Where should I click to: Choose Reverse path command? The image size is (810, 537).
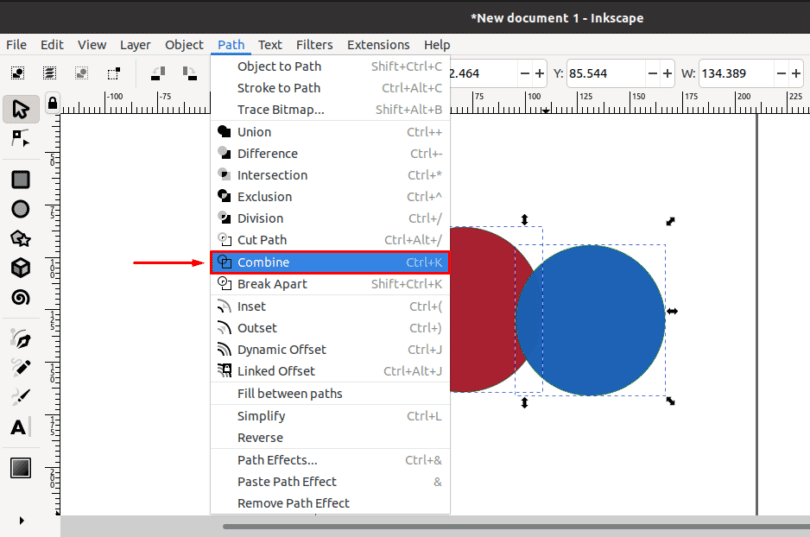click(330, 438)
